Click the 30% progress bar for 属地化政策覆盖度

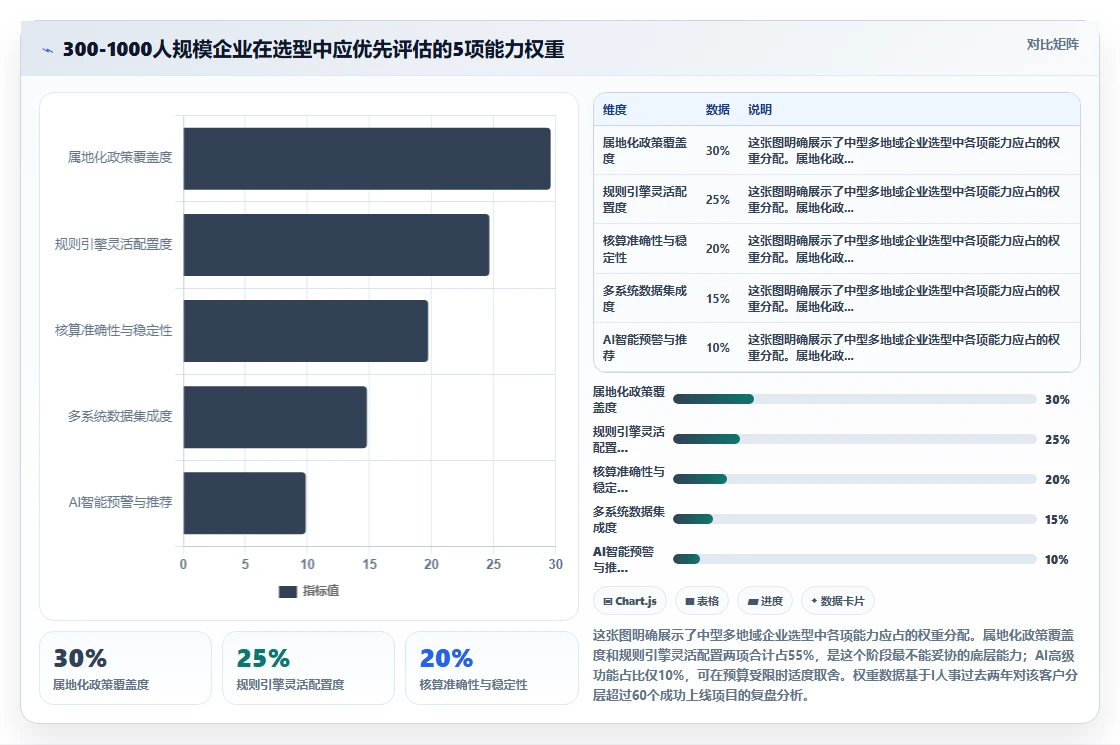click(x=855, y=399)
